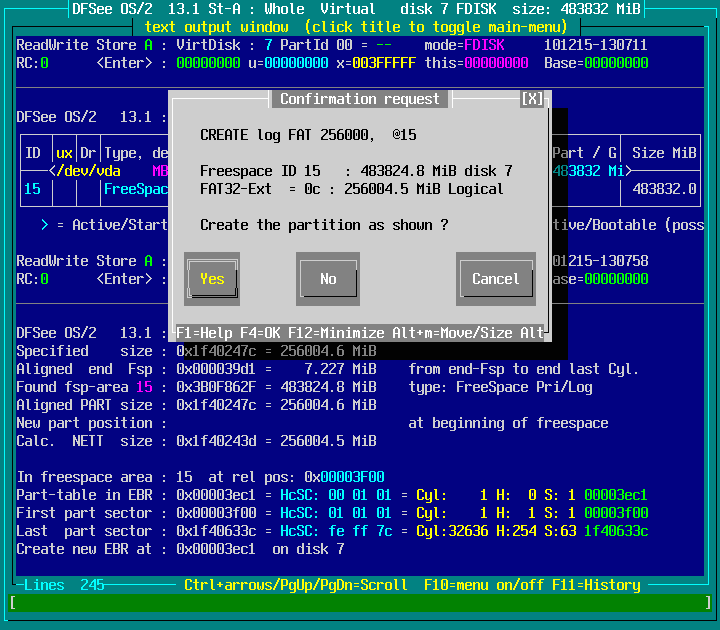Click the Ctrl+arrows/PgUp/PgDn=Scroll hint

[295, 585]
